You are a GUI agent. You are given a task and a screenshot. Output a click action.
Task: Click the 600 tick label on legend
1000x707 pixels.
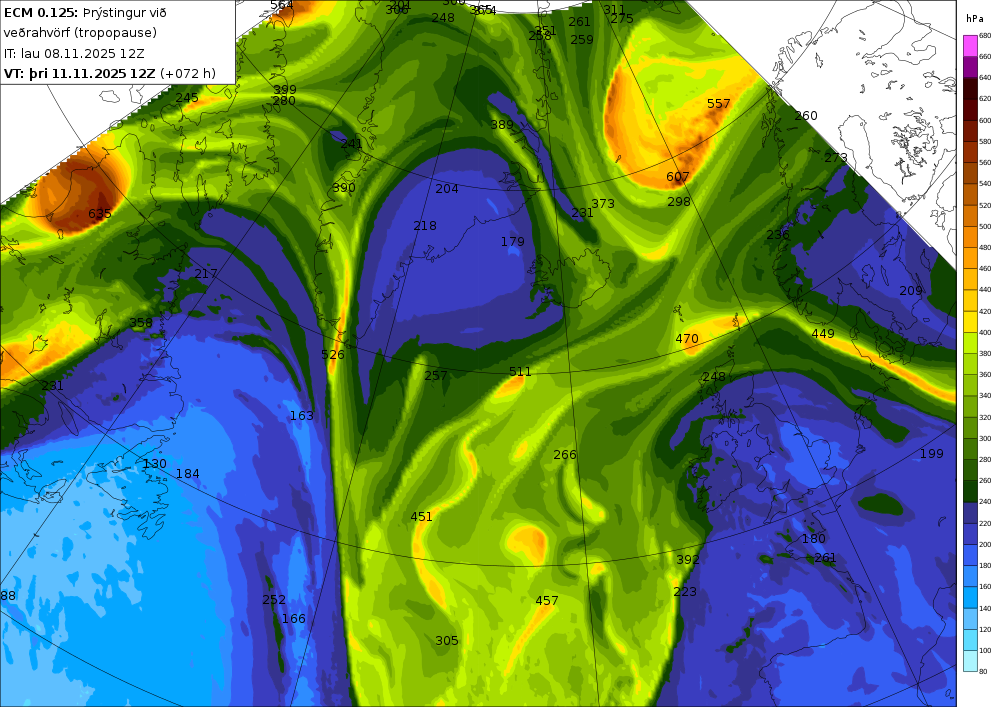pos(985,120)
